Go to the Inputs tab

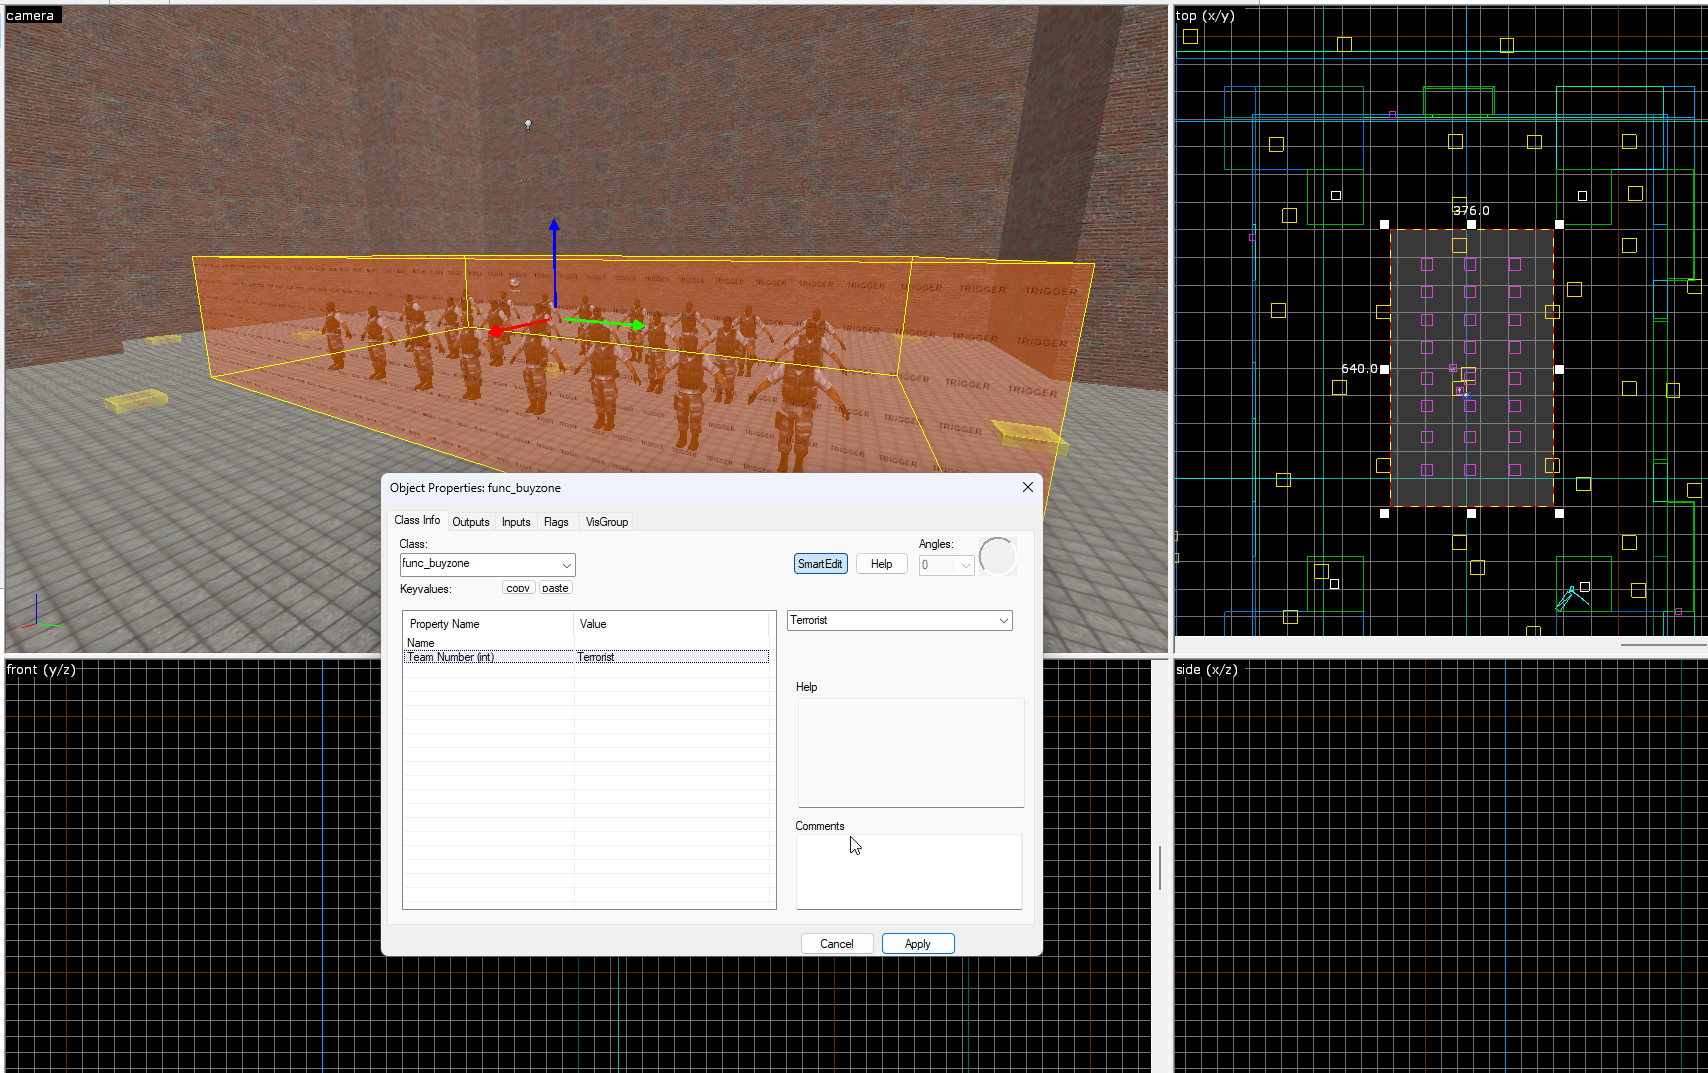516,522
